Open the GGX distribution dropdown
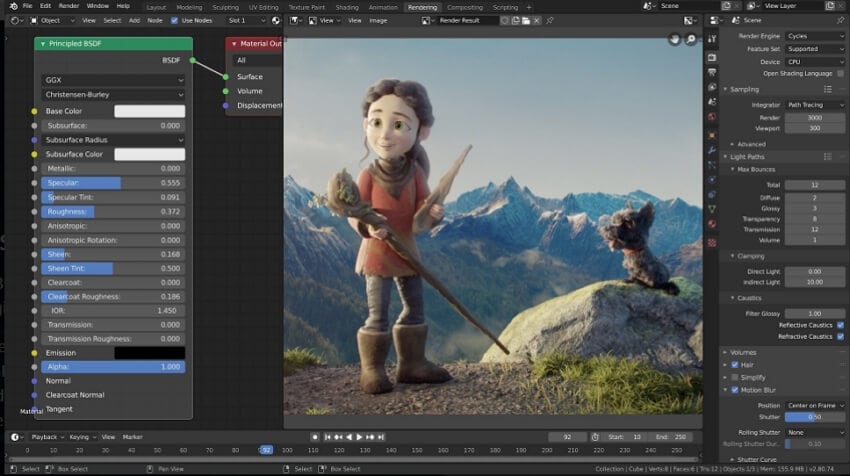The image size is (850, 476). point(113,80)
